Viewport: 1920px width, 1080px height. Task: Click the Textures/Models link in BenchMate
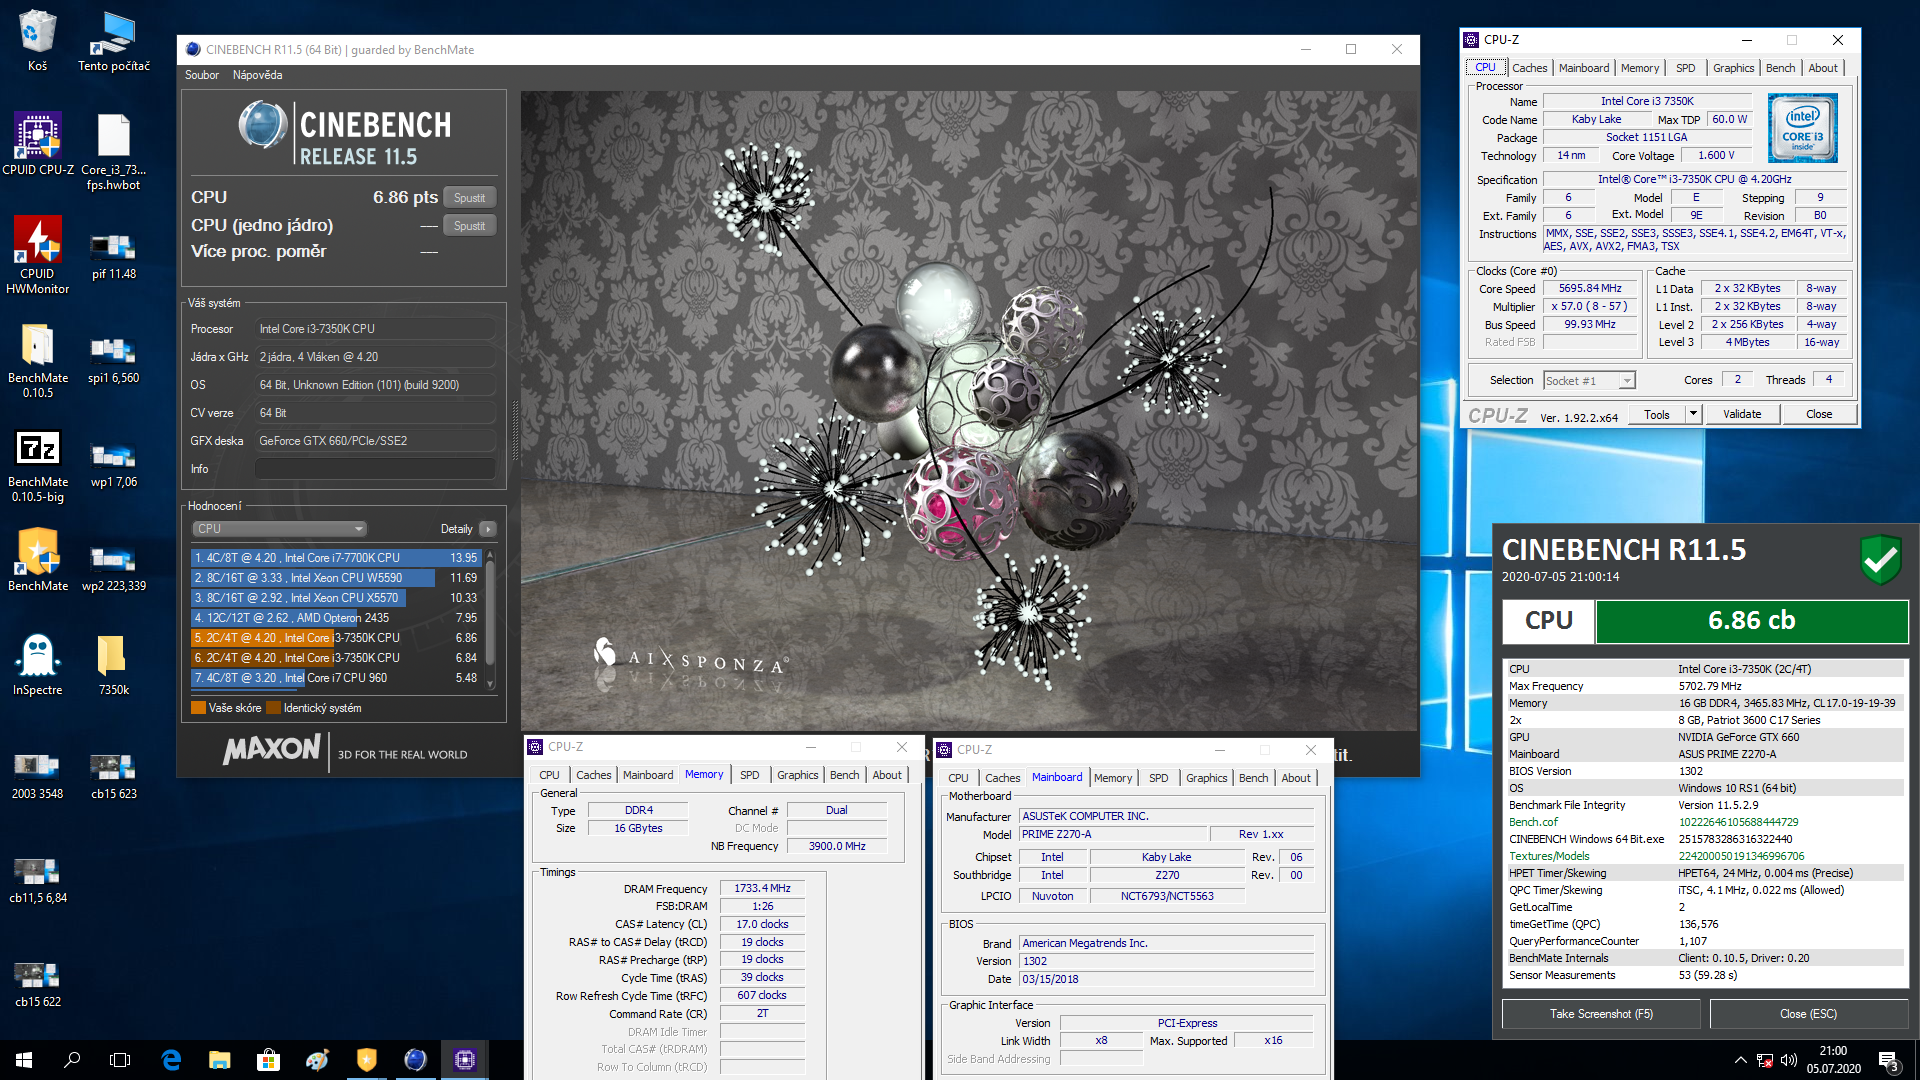point(1549,856)
